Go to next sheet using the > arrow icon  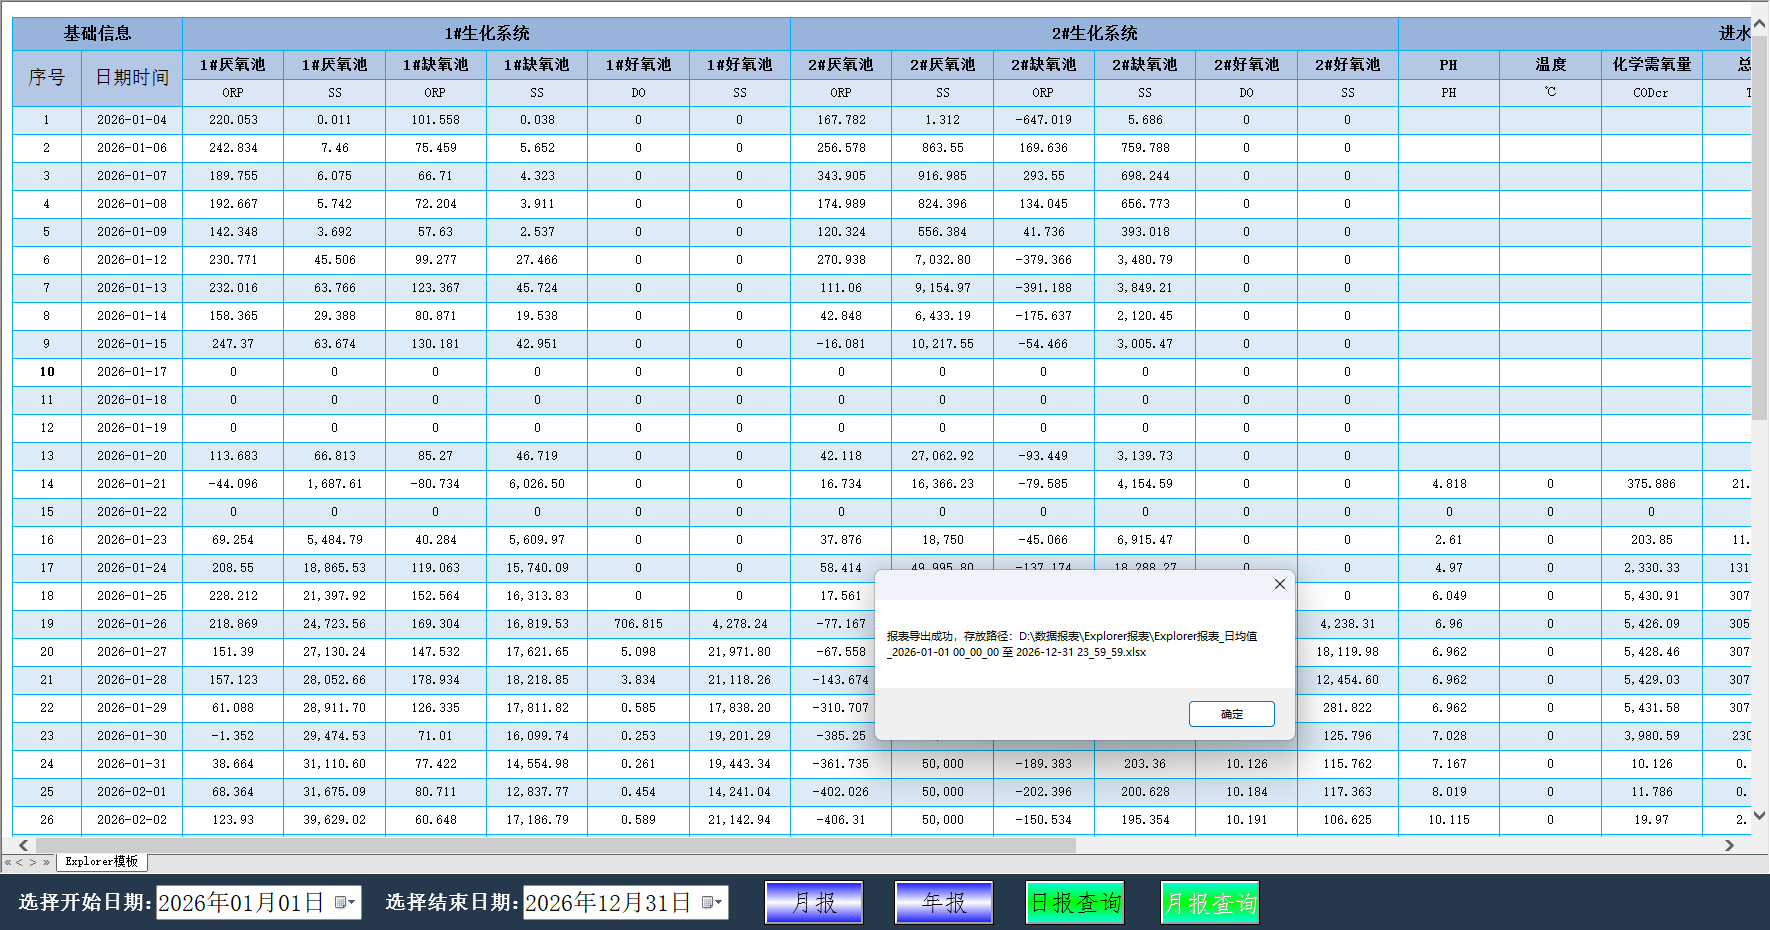pyautogui.click(x=34, y=861)
